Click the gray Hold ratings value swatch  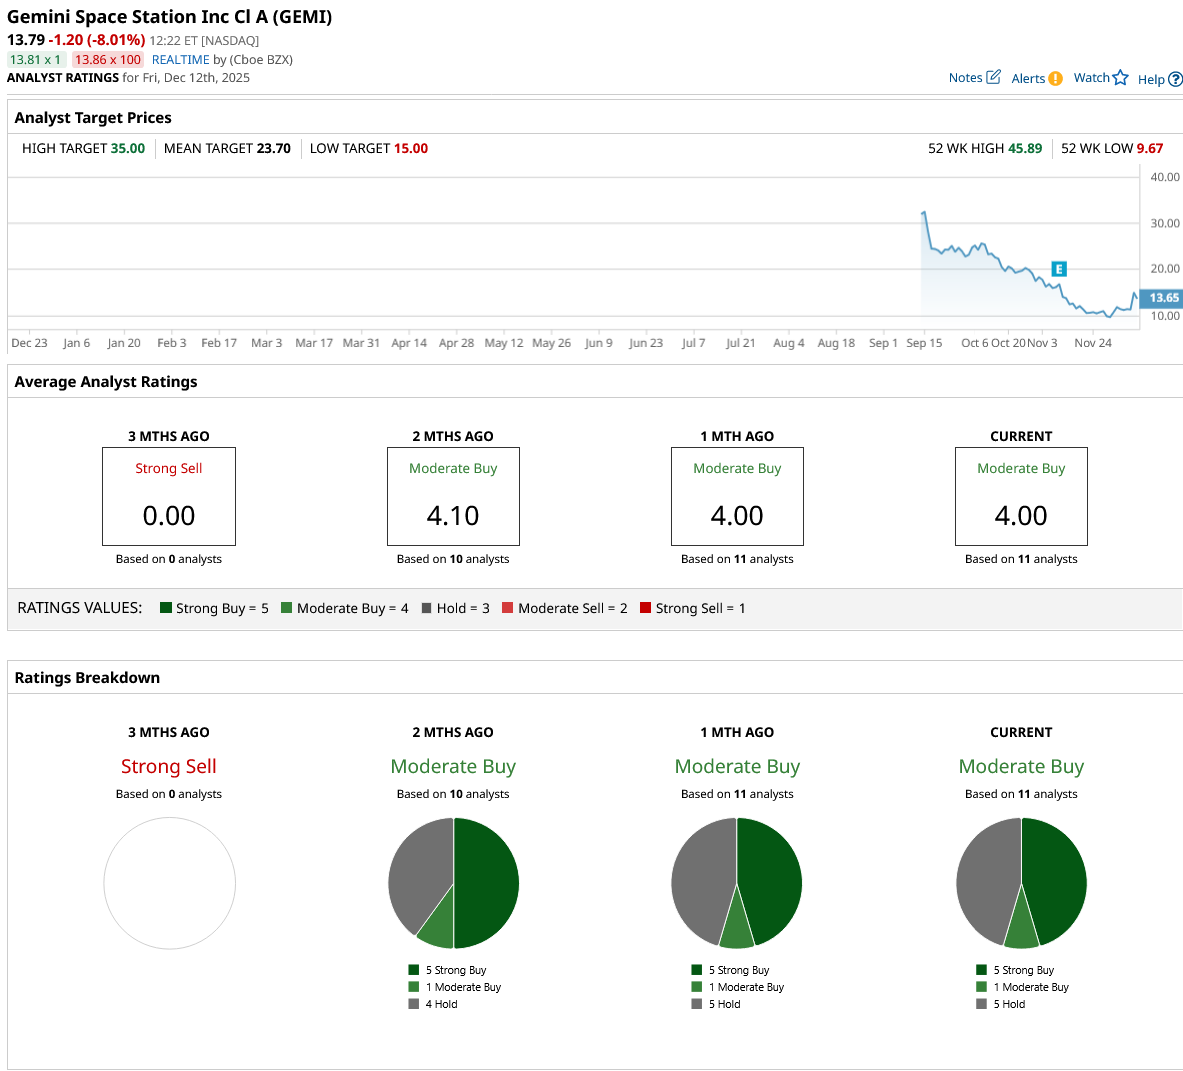[427, 608]
